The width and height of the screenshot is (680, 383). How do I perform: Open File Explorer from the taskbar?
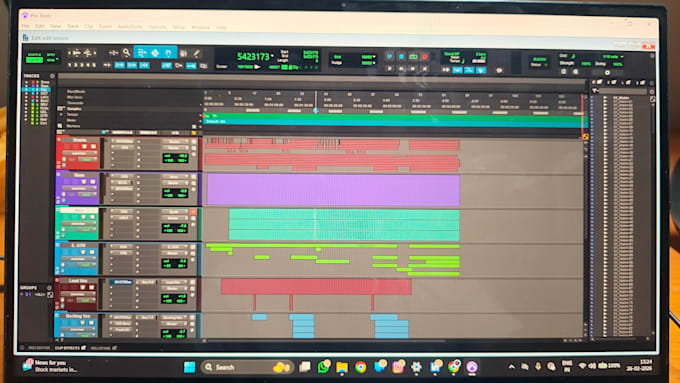342,367
